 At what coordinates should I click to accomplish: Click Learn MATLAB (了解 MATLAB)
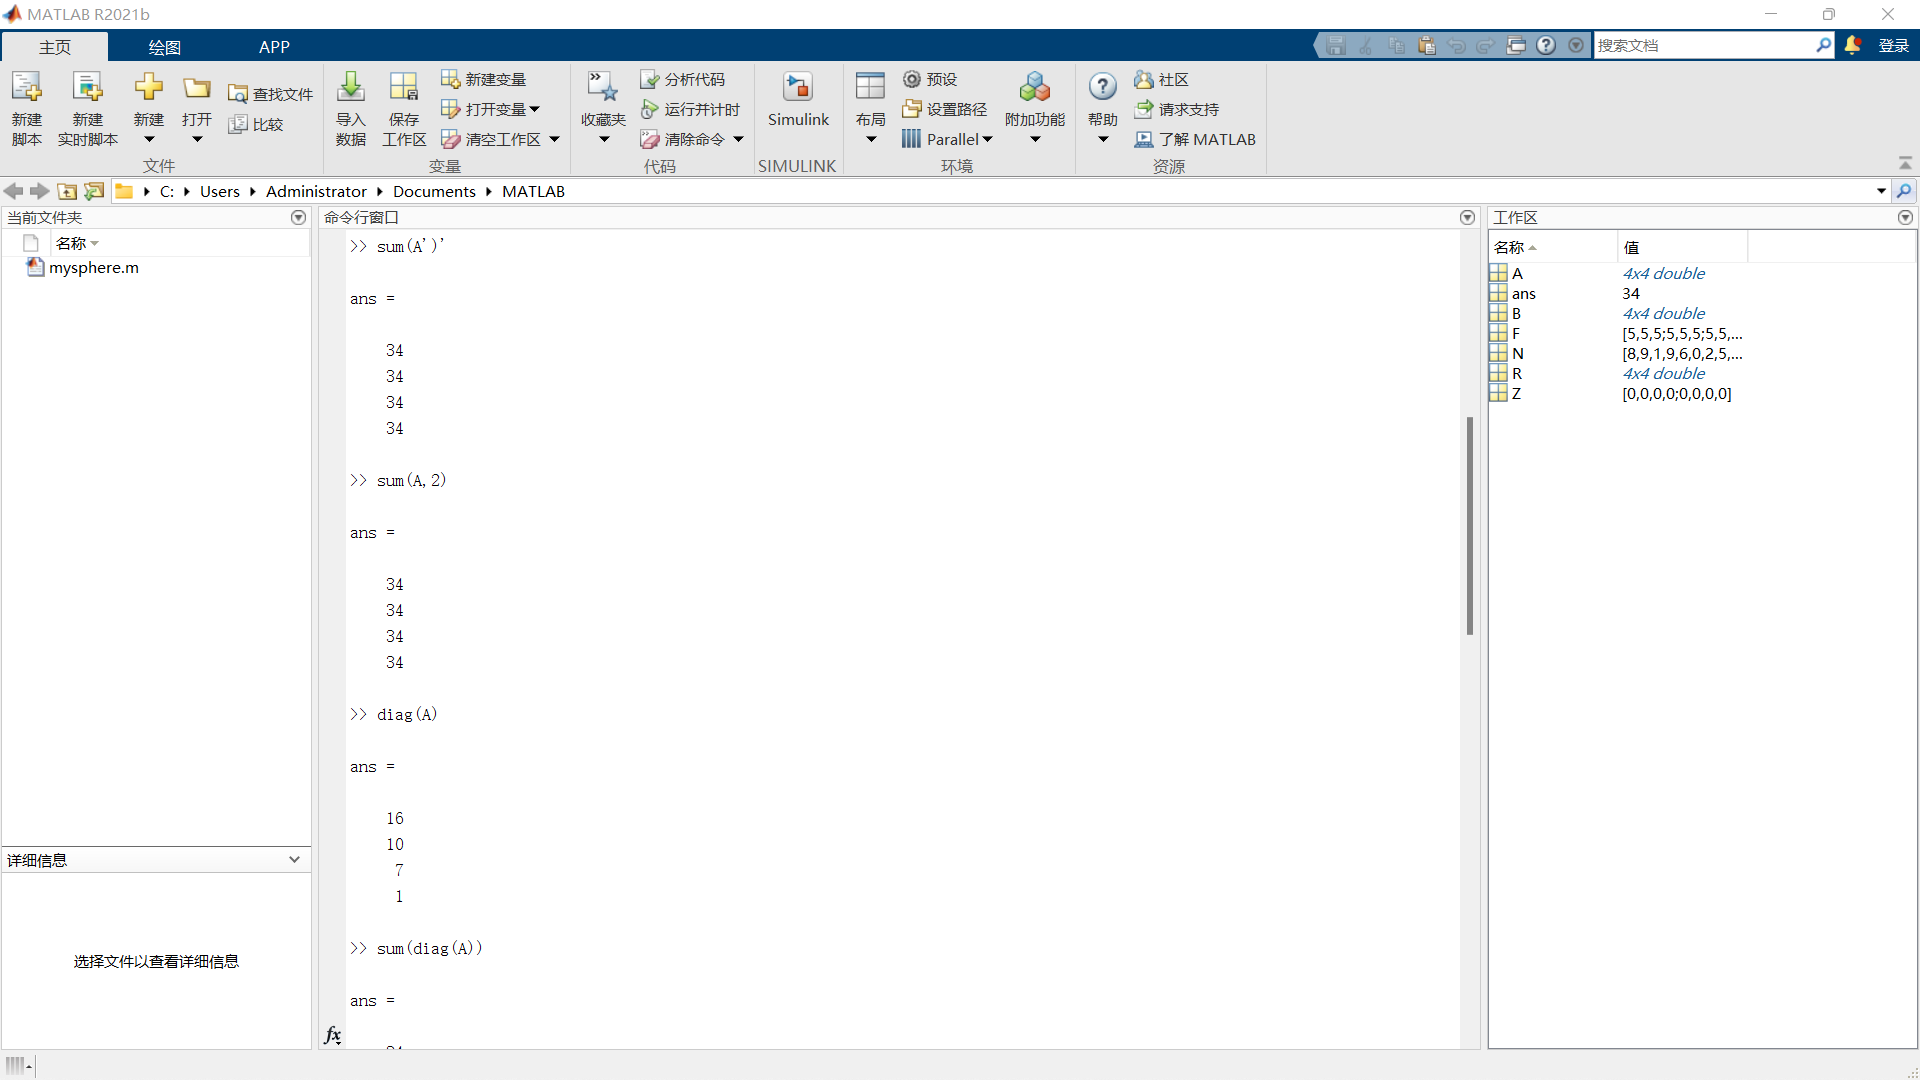pyautogui.click(x=1195, y=139)
